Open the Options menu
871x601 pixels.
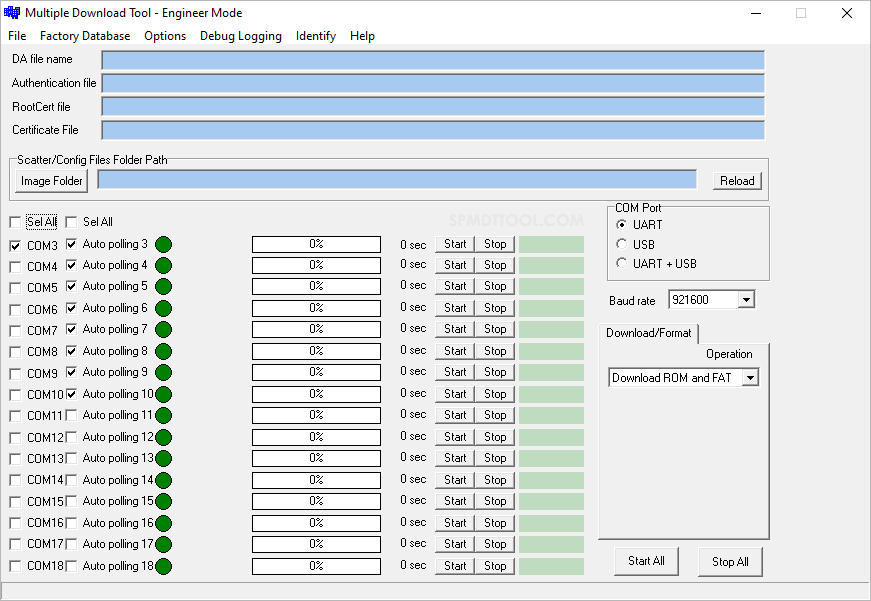point(165,36)
